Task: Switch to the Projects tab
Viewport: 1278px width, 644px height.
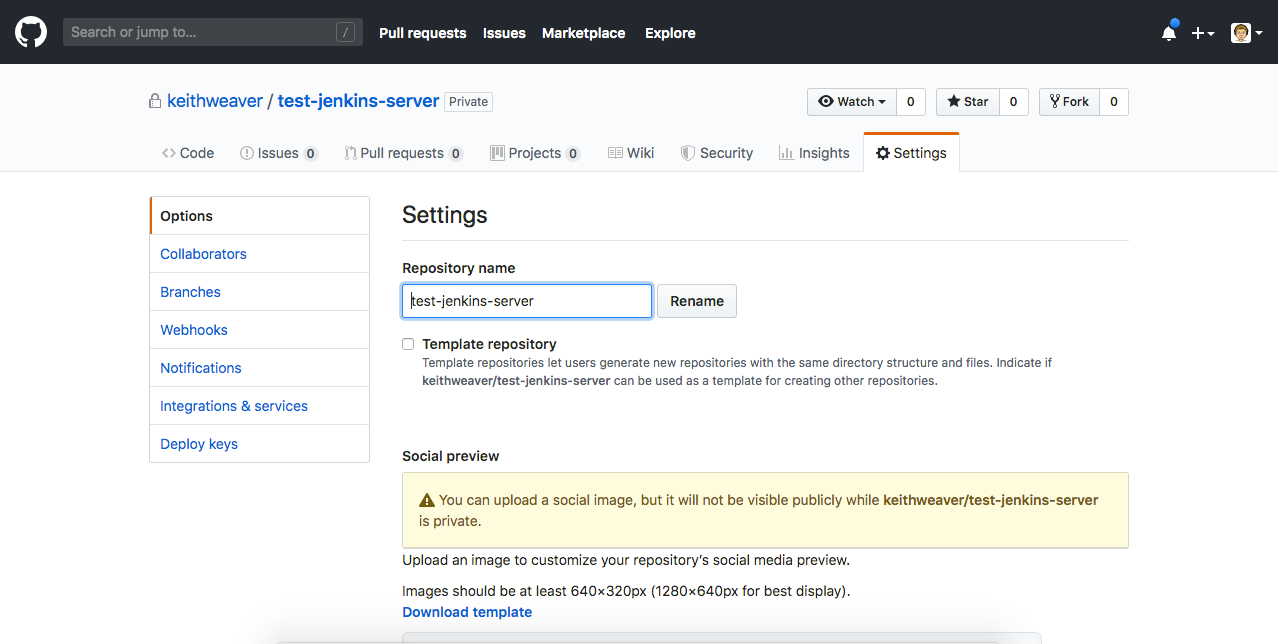Action: click(x=534, y=153)
